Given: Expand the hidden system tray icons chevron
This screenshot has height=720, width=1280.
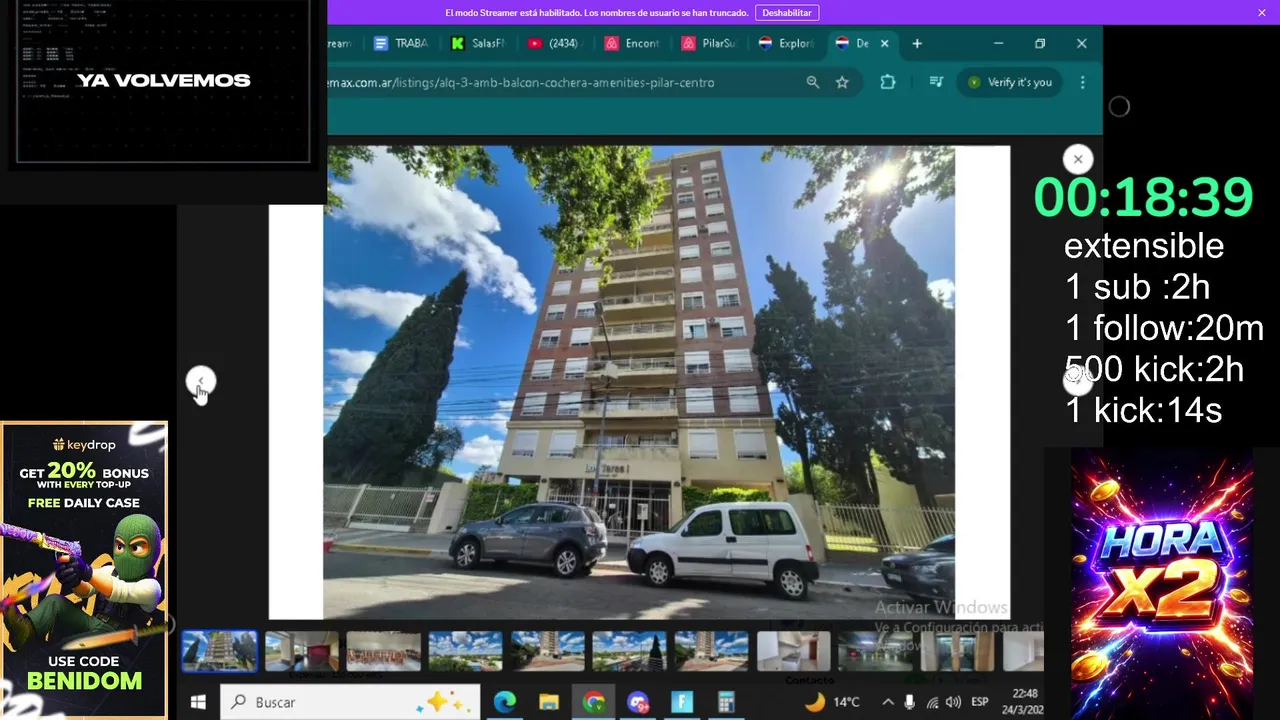Looking at the screenshot, I should [x=887, y=702].
